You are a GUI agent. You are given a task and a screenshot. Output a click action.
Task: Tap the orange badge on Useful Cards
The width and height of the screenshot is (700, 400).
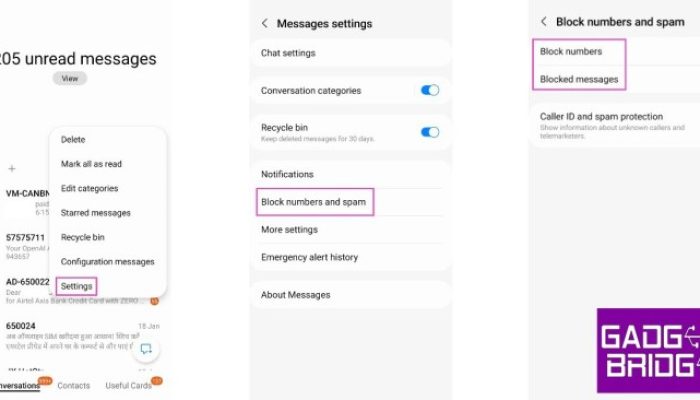point(157,381)
